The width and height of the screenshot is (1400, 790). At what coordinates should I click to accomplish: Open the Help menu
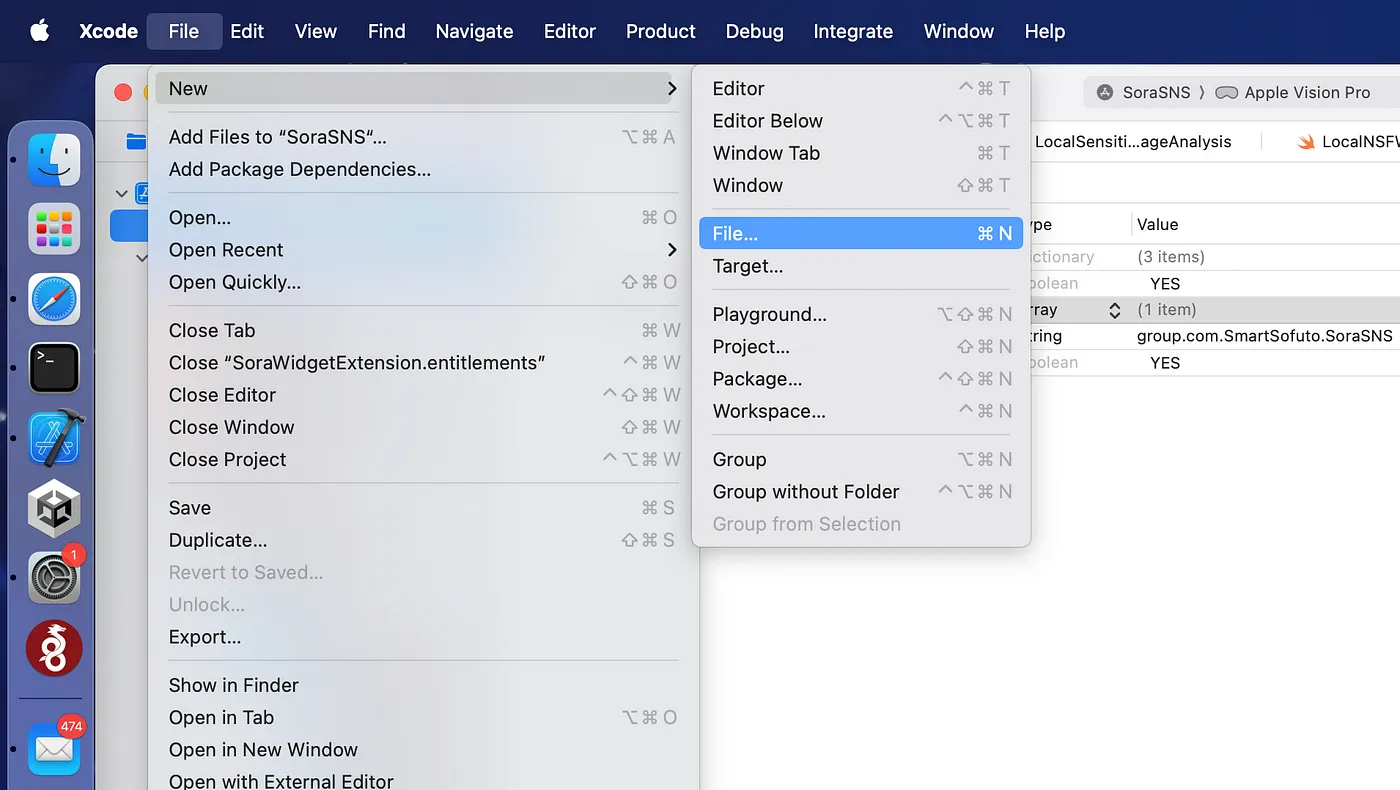1045,31
